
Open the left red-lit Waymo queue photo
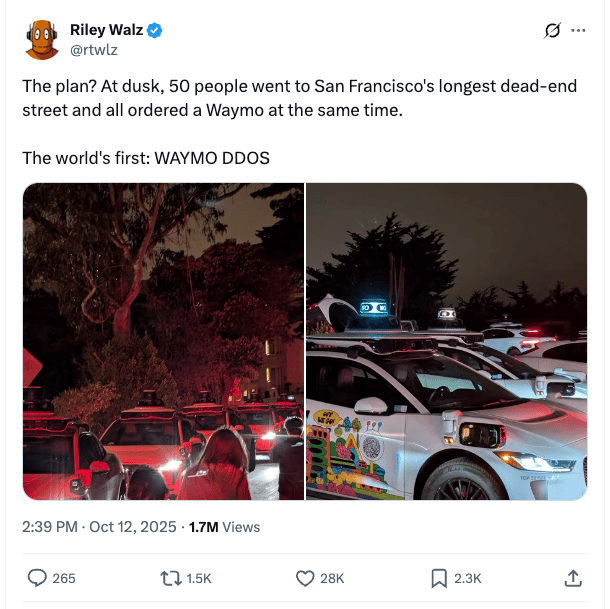click(x=163, y=341)
